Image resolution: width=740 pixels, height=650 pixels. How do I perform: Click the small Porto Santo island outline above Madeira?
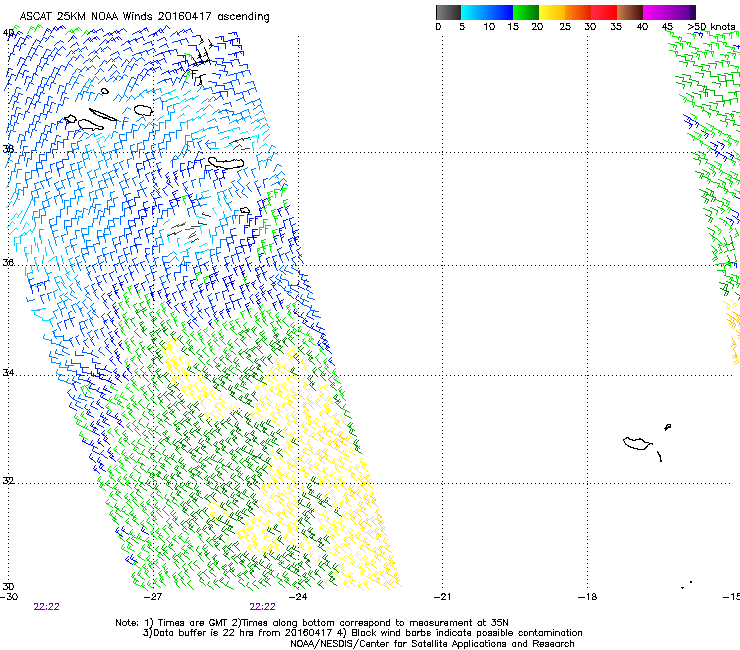(667, 427)
